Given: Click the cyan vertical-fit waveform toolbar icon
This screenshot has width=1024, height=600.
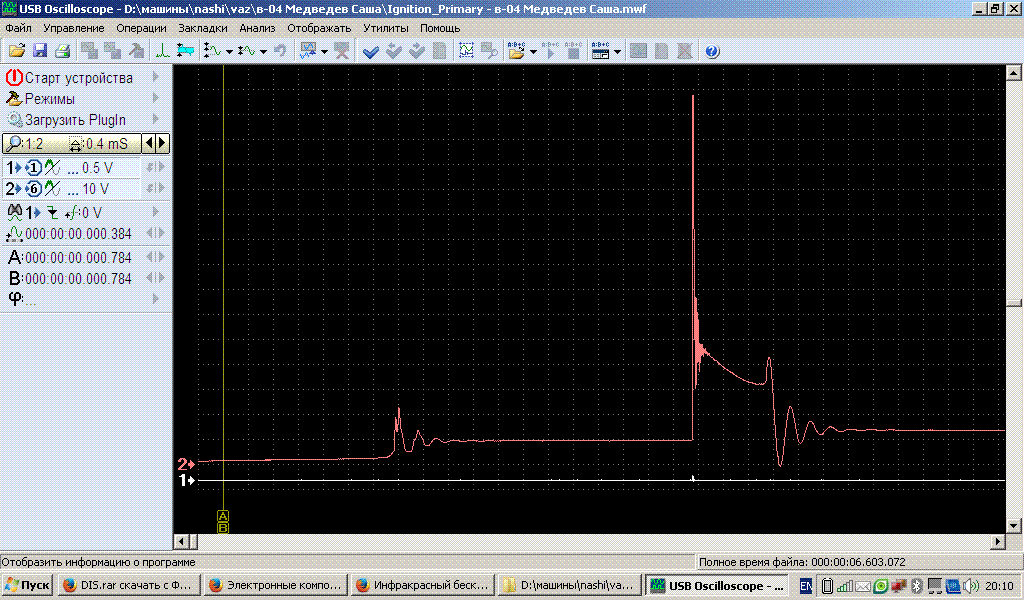Looking at the screenshot, I should click(185, 51).
